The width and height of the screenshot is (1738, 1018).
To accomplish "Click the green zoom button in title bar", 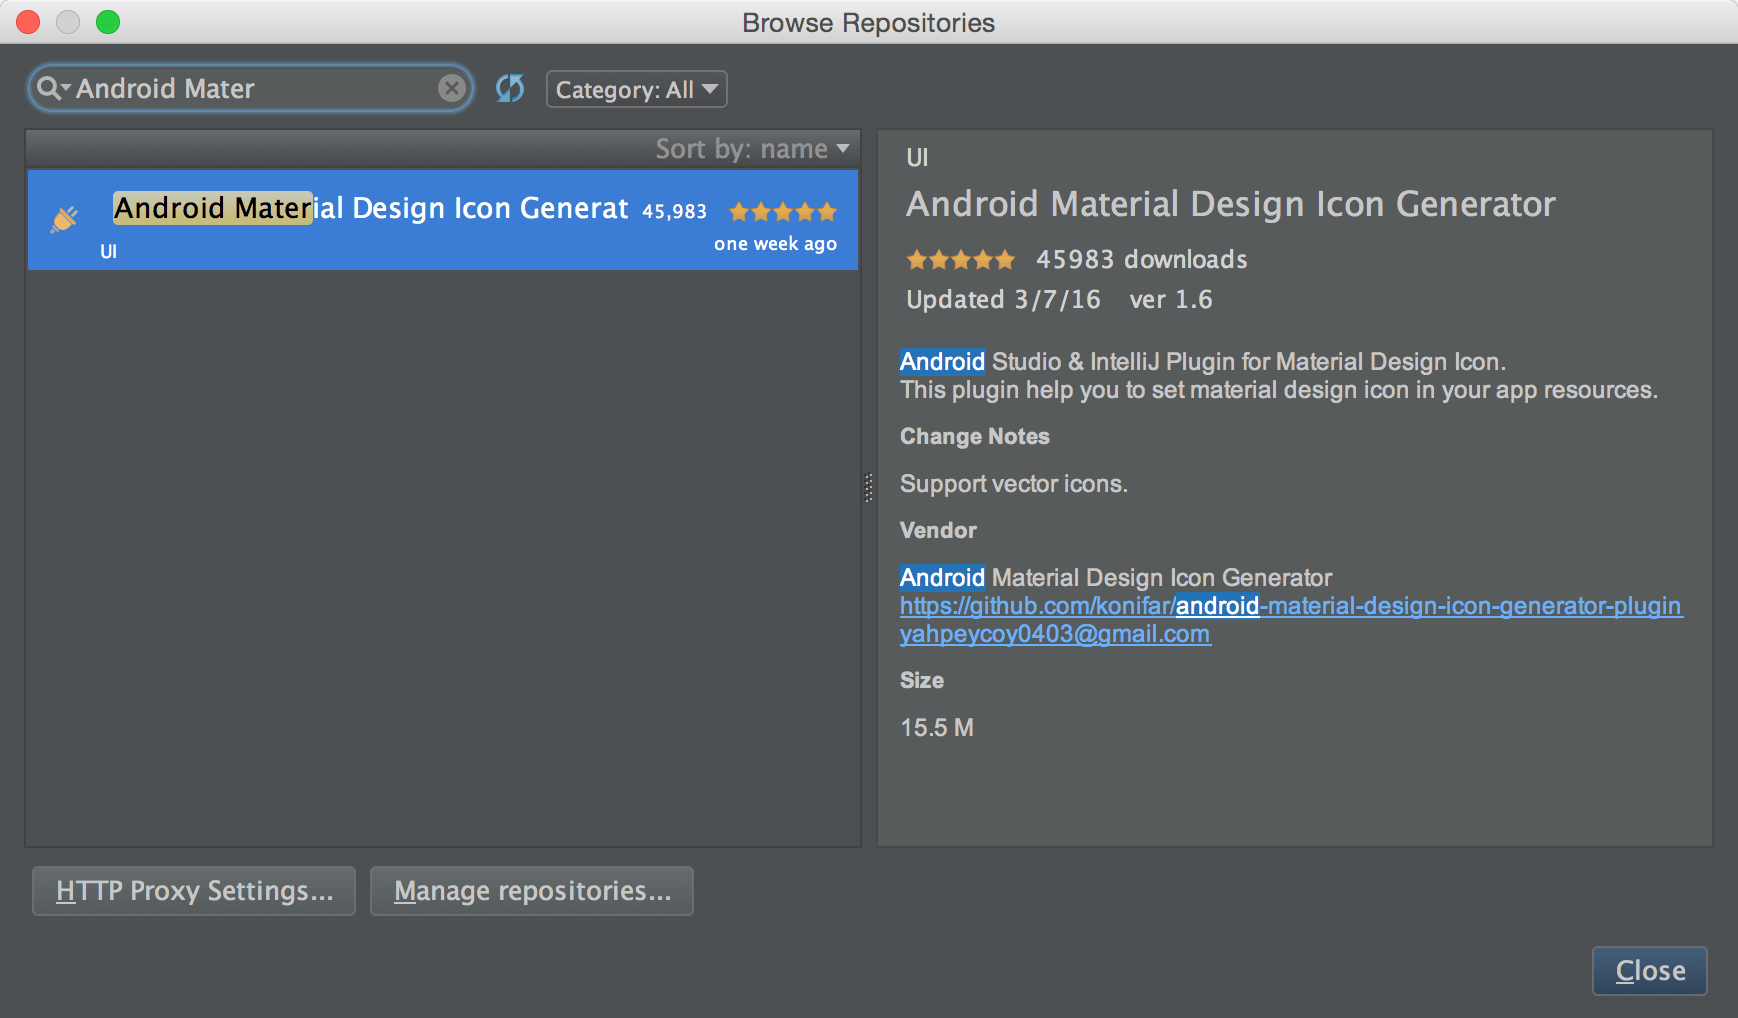I will tap(109, 22).
